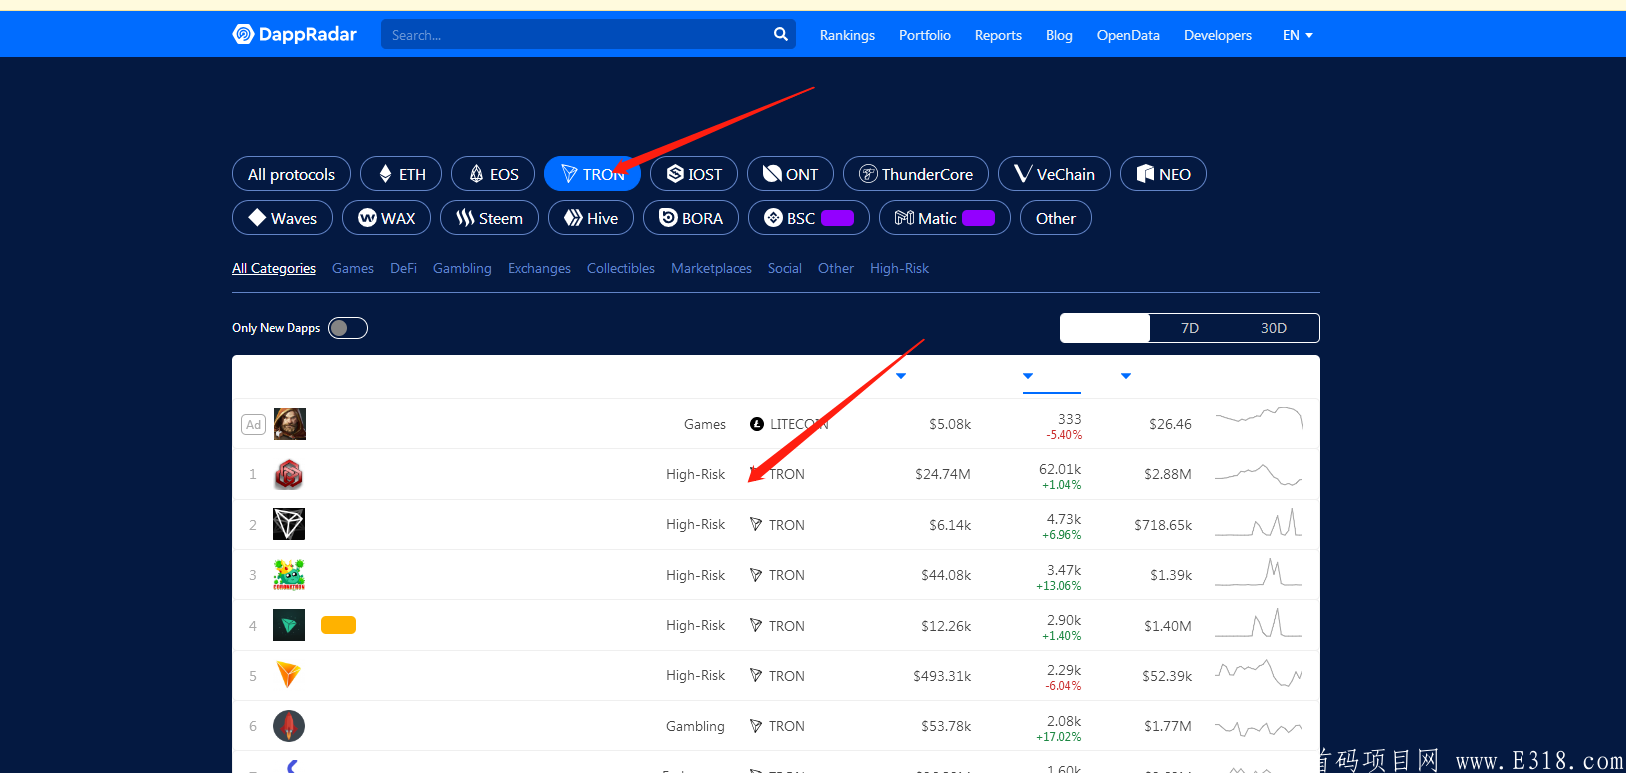Click the Litecoin icon in the ad row
Image resolution: width=1626 pixels, height=773 pixels.
coord(757,424)
